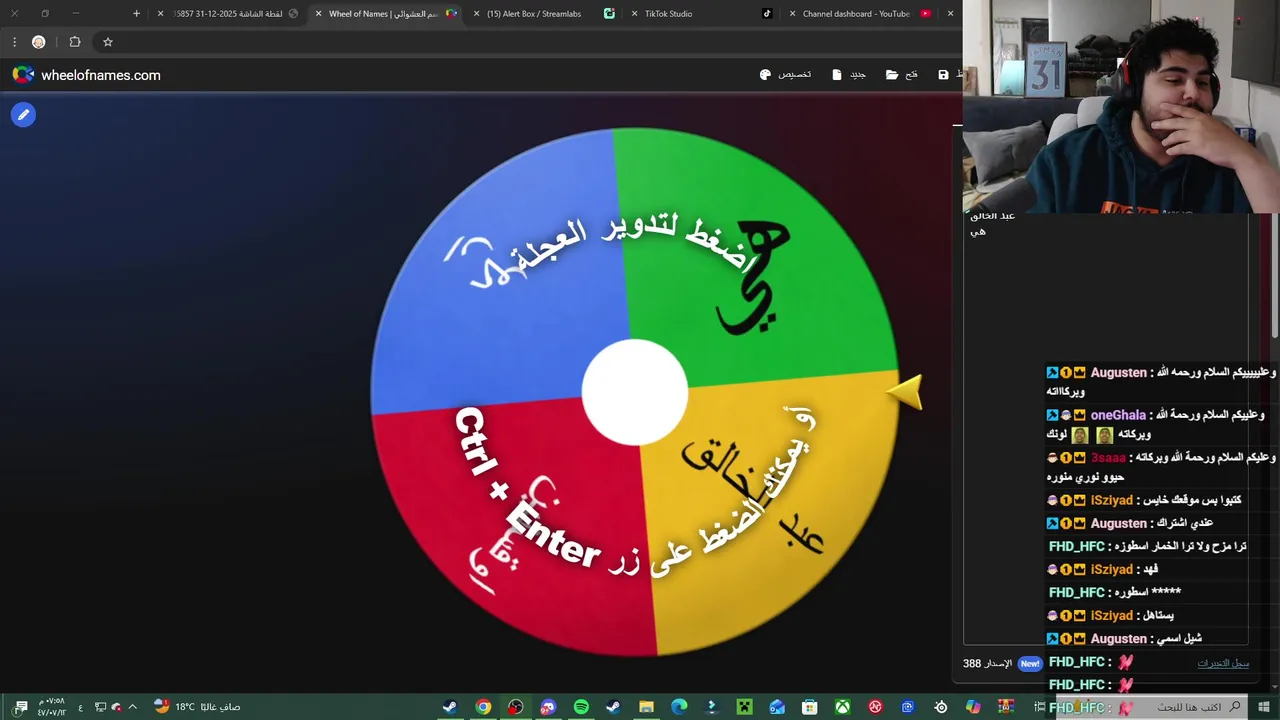Open Spotify from the taskbar
Image resolution: width=1280 pixels, height=720 pixels.
click(581, 707)
